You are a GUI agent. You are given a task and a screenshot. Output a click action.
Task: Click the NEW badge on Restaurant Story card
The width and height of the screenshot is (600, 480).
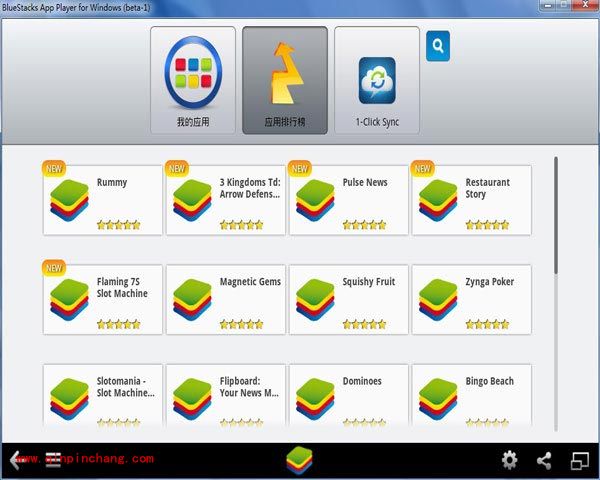click(422, 169)
